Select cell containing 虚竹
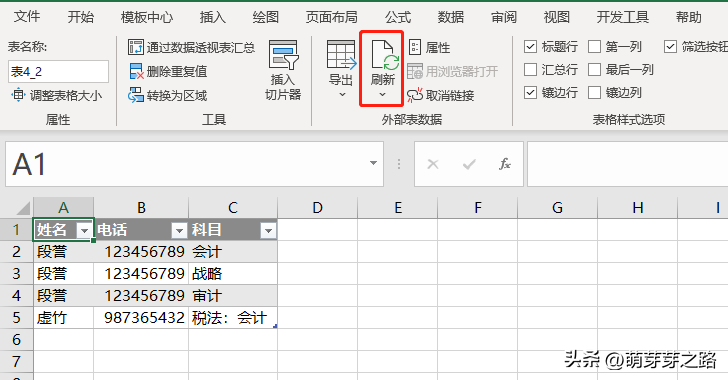 [x=64, y=318]
